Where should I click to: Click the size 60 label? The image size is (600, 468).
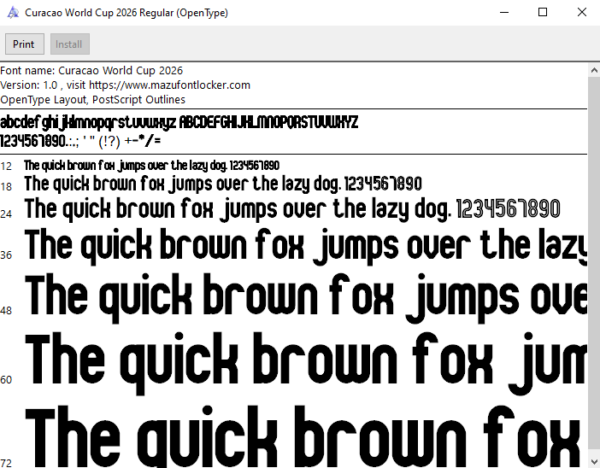coord(6,380)
